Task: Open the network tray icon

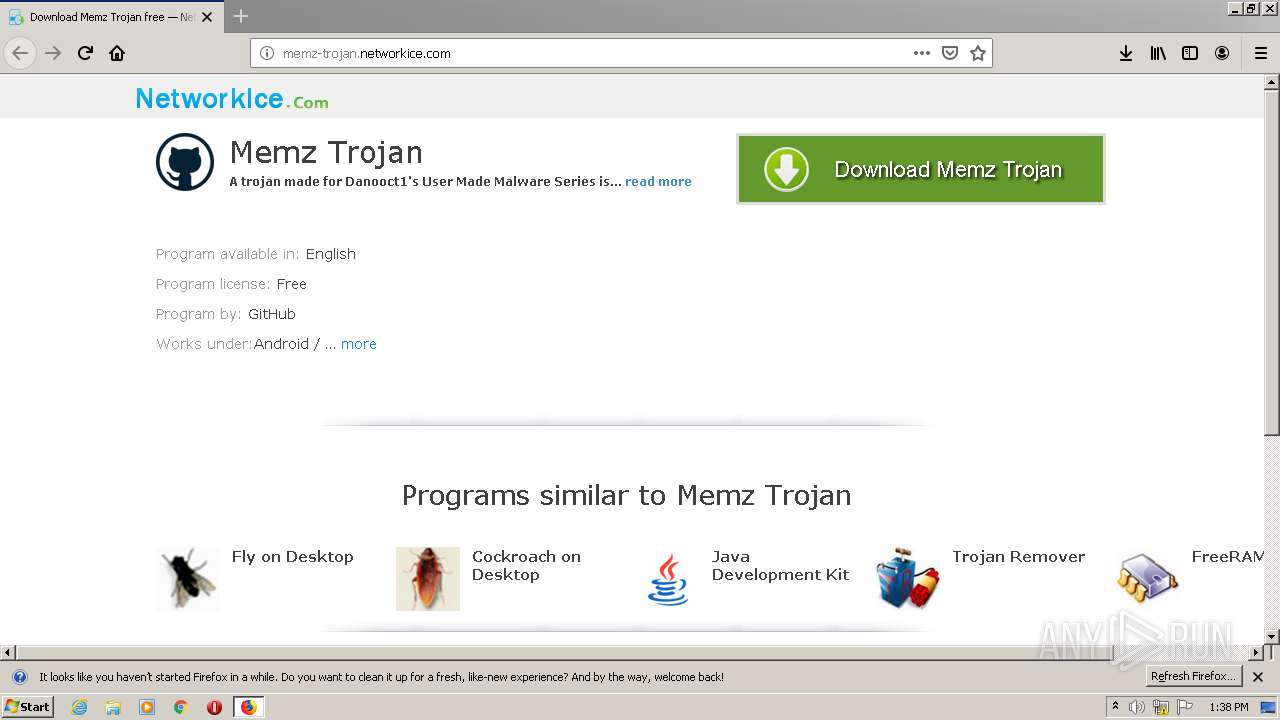Action: point(1161,707)
